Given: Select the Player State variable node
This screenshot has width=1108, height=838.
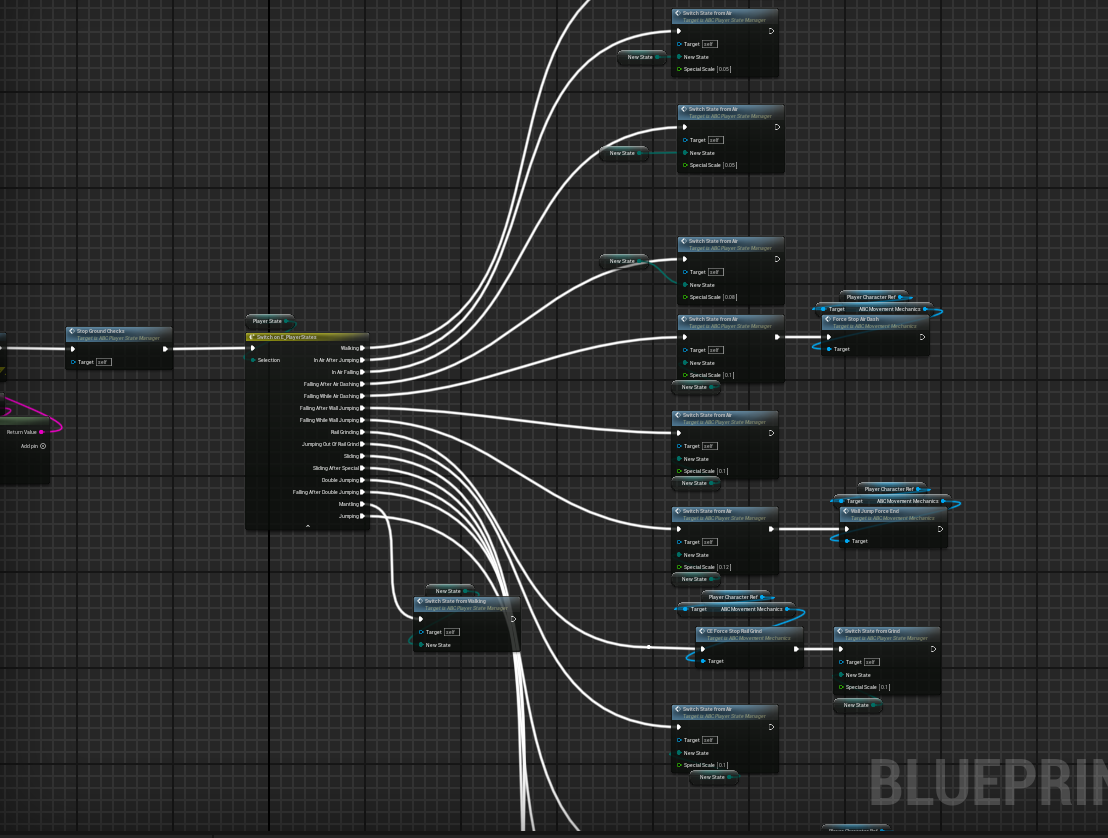Looking at the screenshot, I should [267, 321].
